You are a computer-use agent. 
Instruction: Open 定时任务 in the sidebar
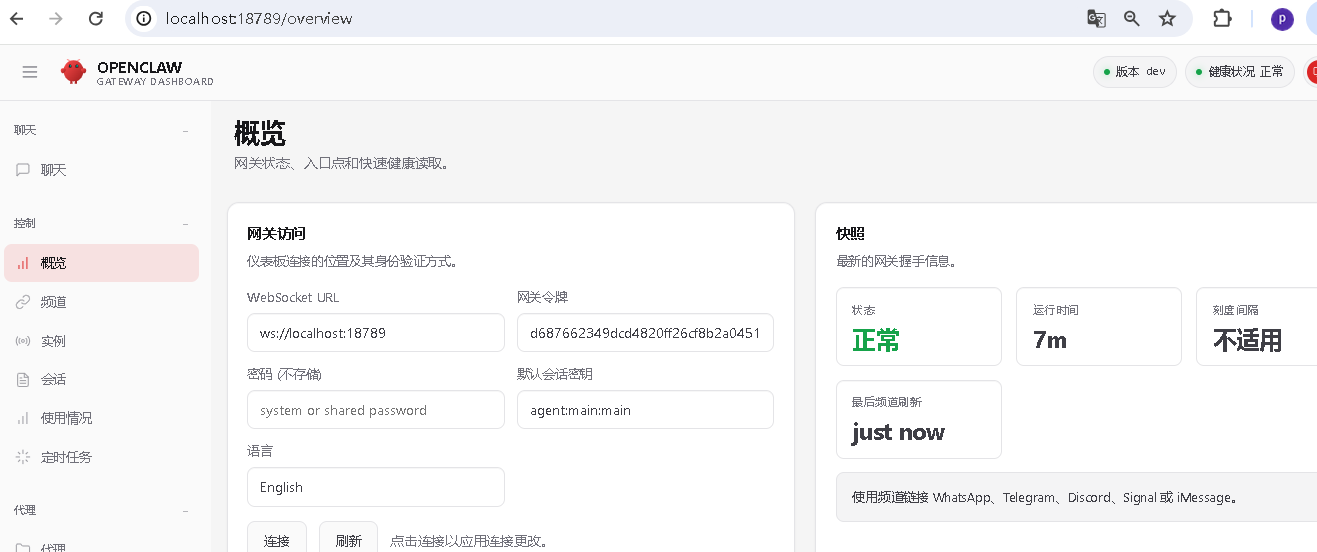tap(66, 457)
